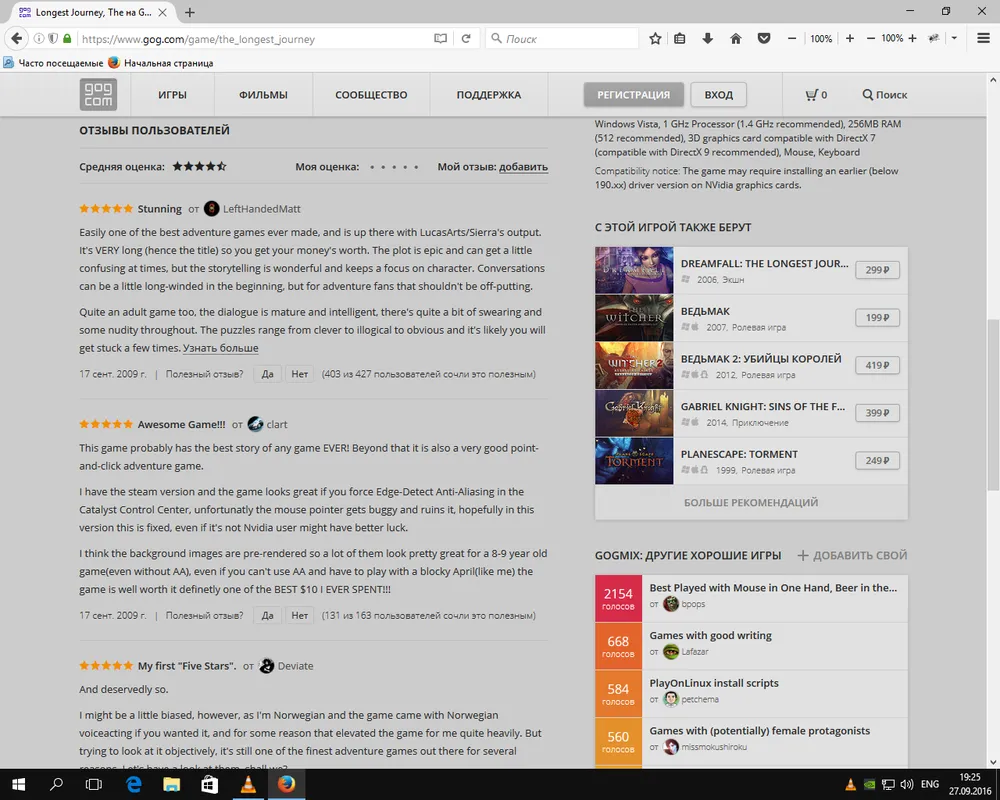Open File Explorer from the taskbar
The height and width of the screenshot is (800, 1000).
click(172, 784)
